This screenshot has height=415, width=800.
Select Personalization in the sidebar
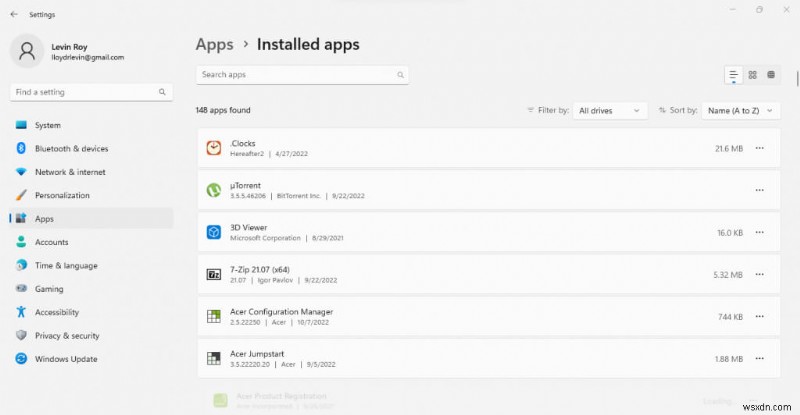(x=91, y=195)
